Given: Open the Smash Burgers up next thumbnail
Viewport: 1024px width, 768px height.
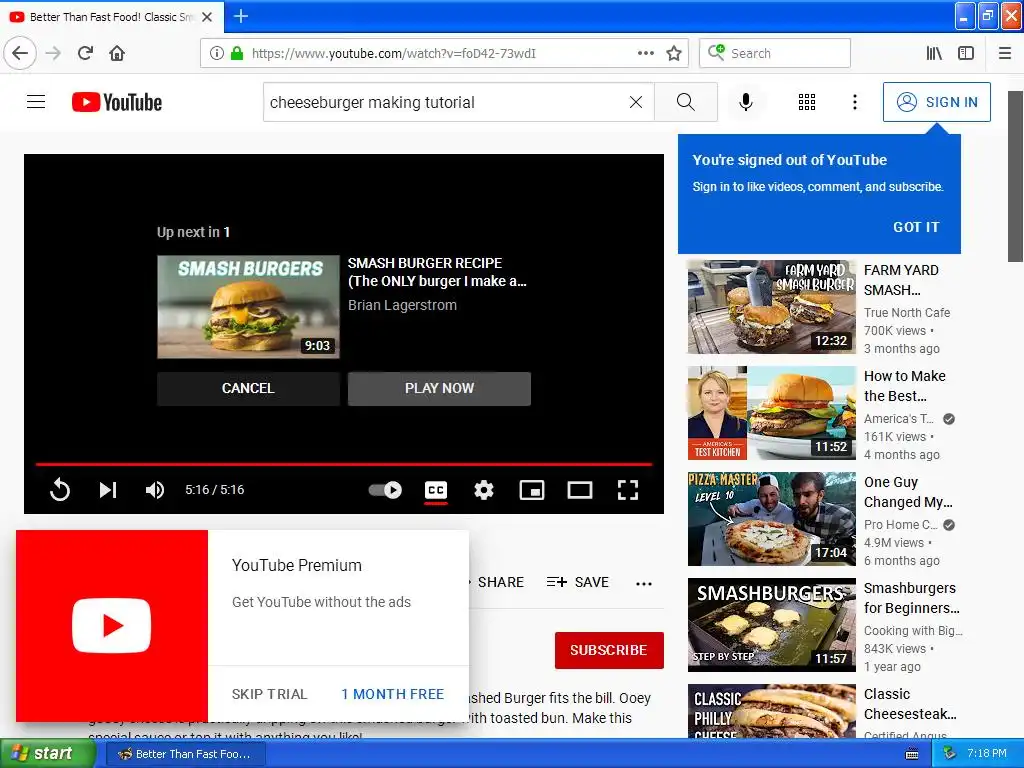Looking at the screenshot, I should tap(248, 306).
